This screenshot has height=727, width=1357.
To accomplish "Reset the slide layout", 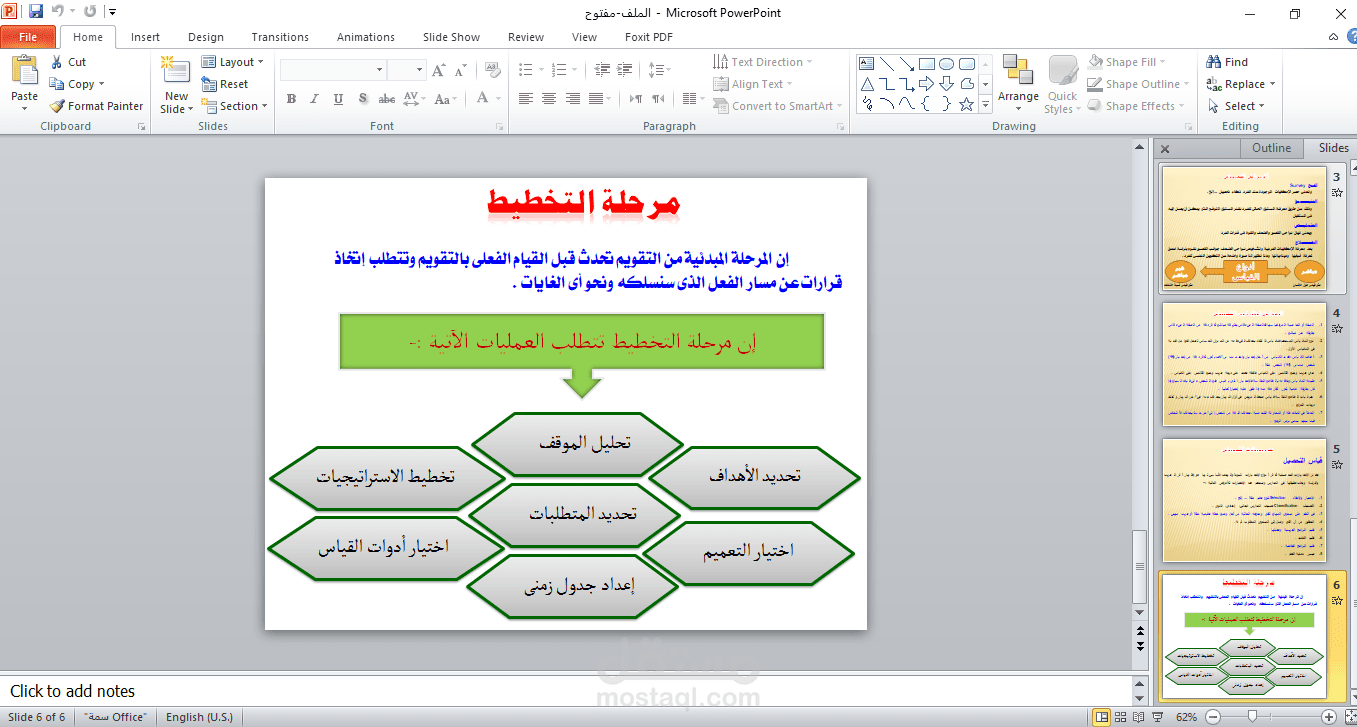I will click(x=225, y=84).
